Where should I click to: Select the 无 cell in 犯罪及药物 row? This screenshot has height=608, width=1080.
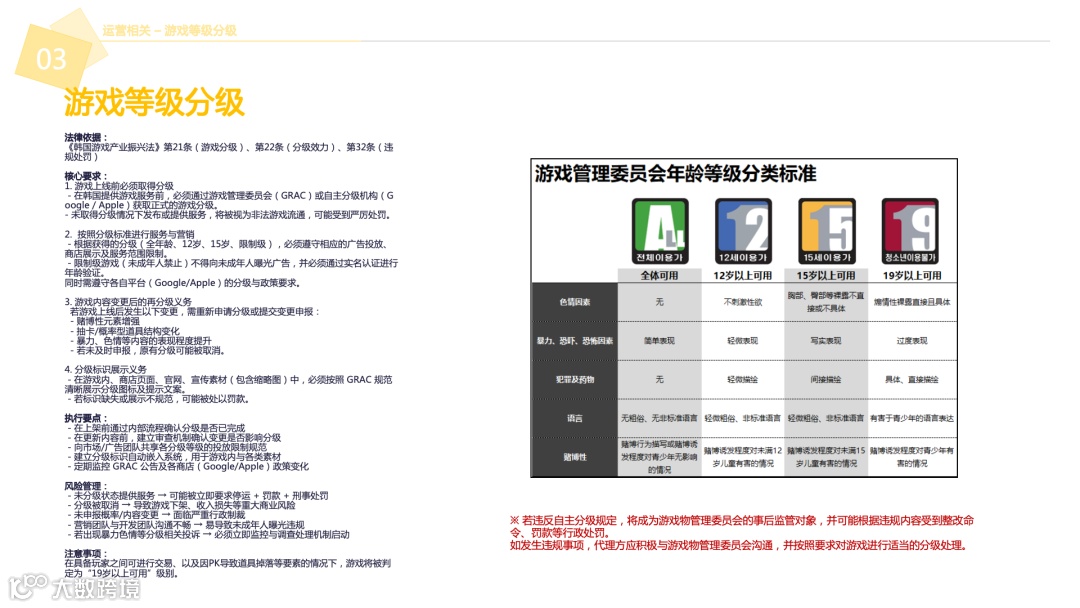[x=660, y=379]
